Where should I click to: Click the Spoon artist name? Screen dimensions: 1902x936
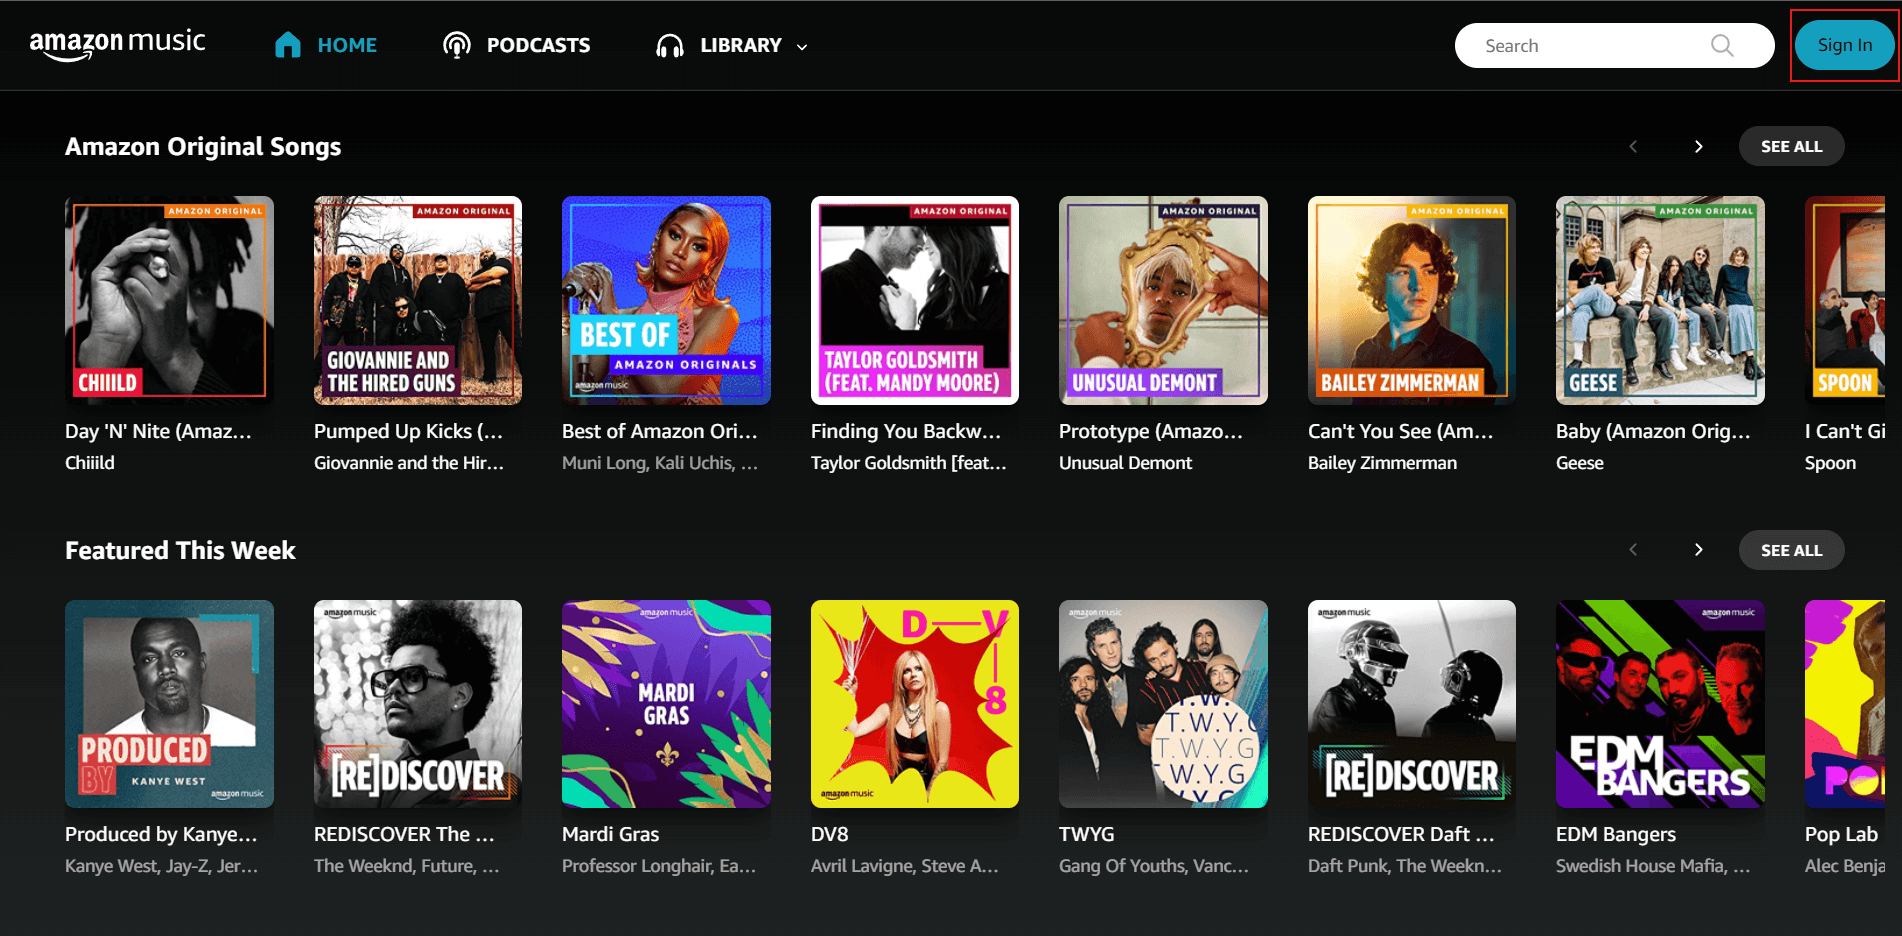point(1830,463)
